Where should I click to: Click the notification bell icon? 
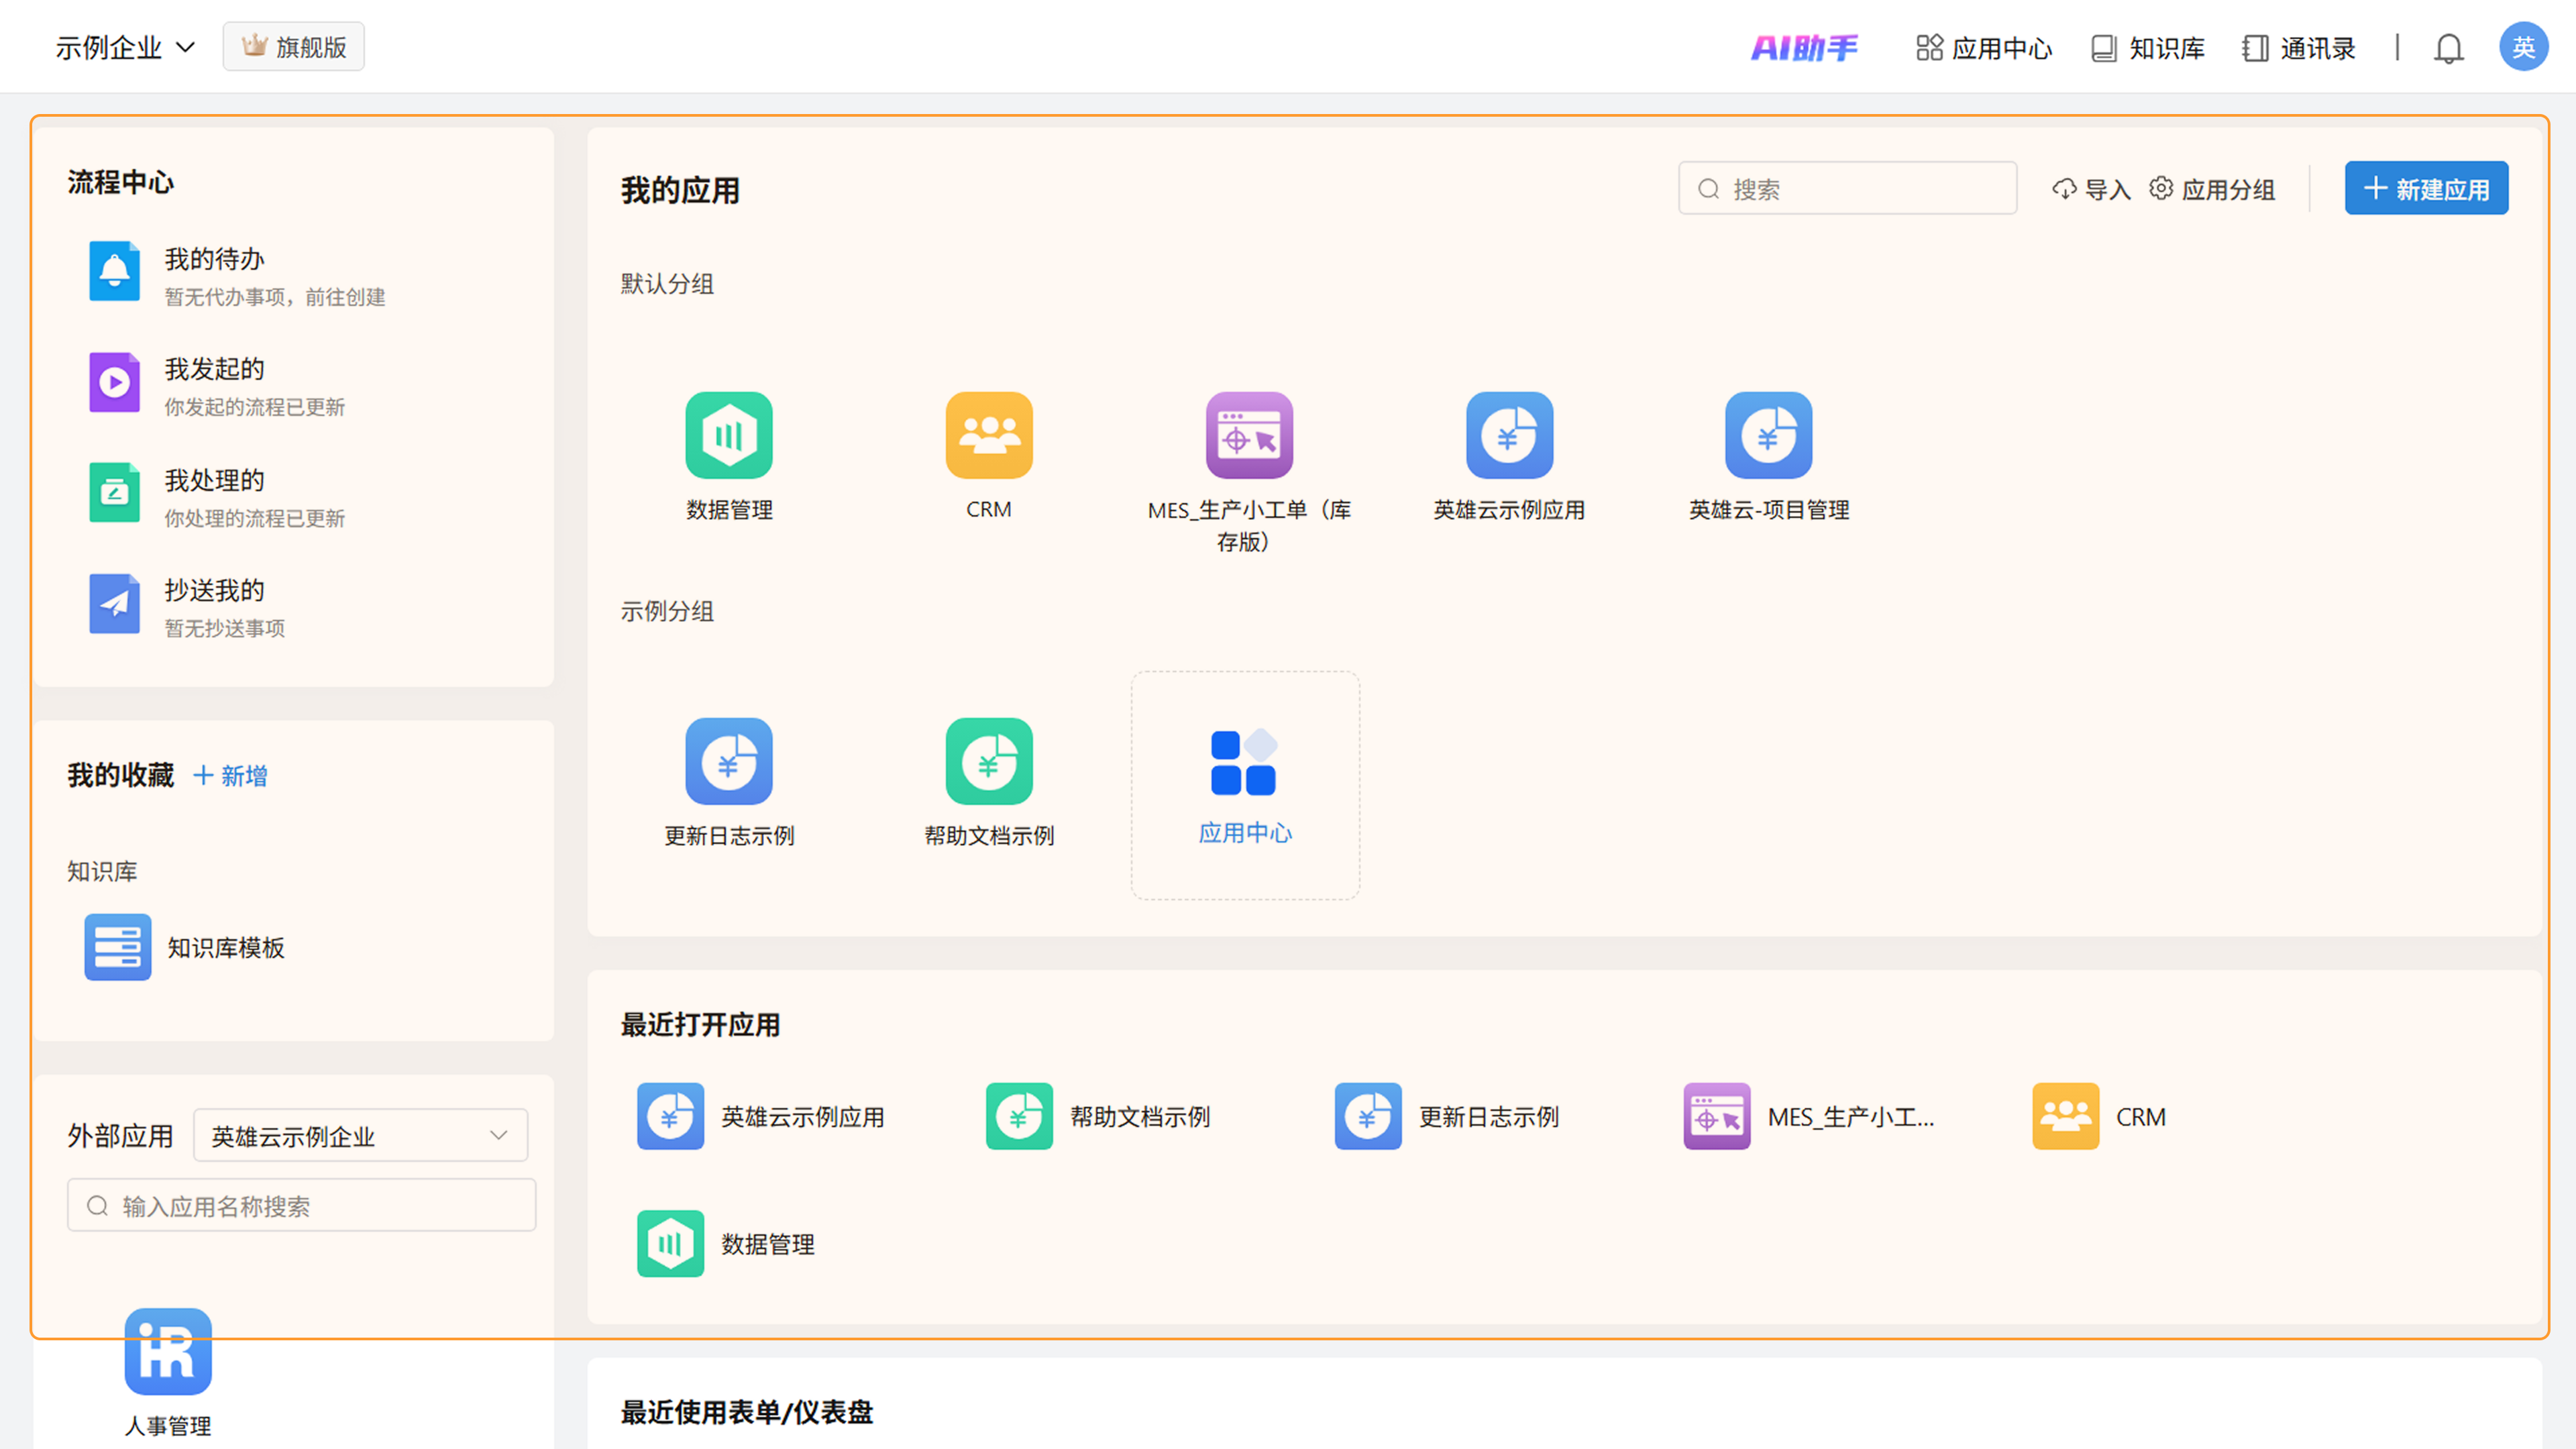(x=2448, y=48)
